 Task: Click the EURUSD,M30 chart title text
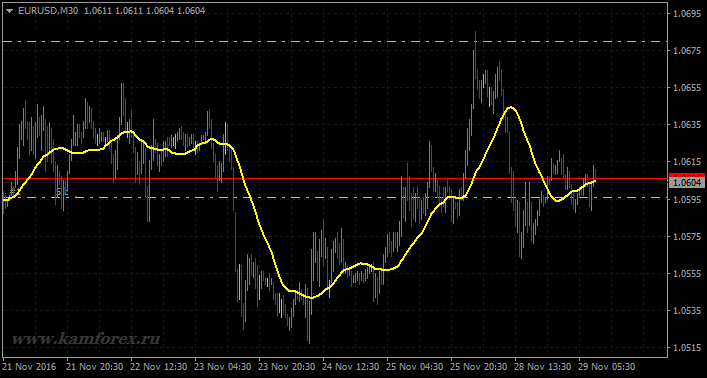tap(48, 11)
